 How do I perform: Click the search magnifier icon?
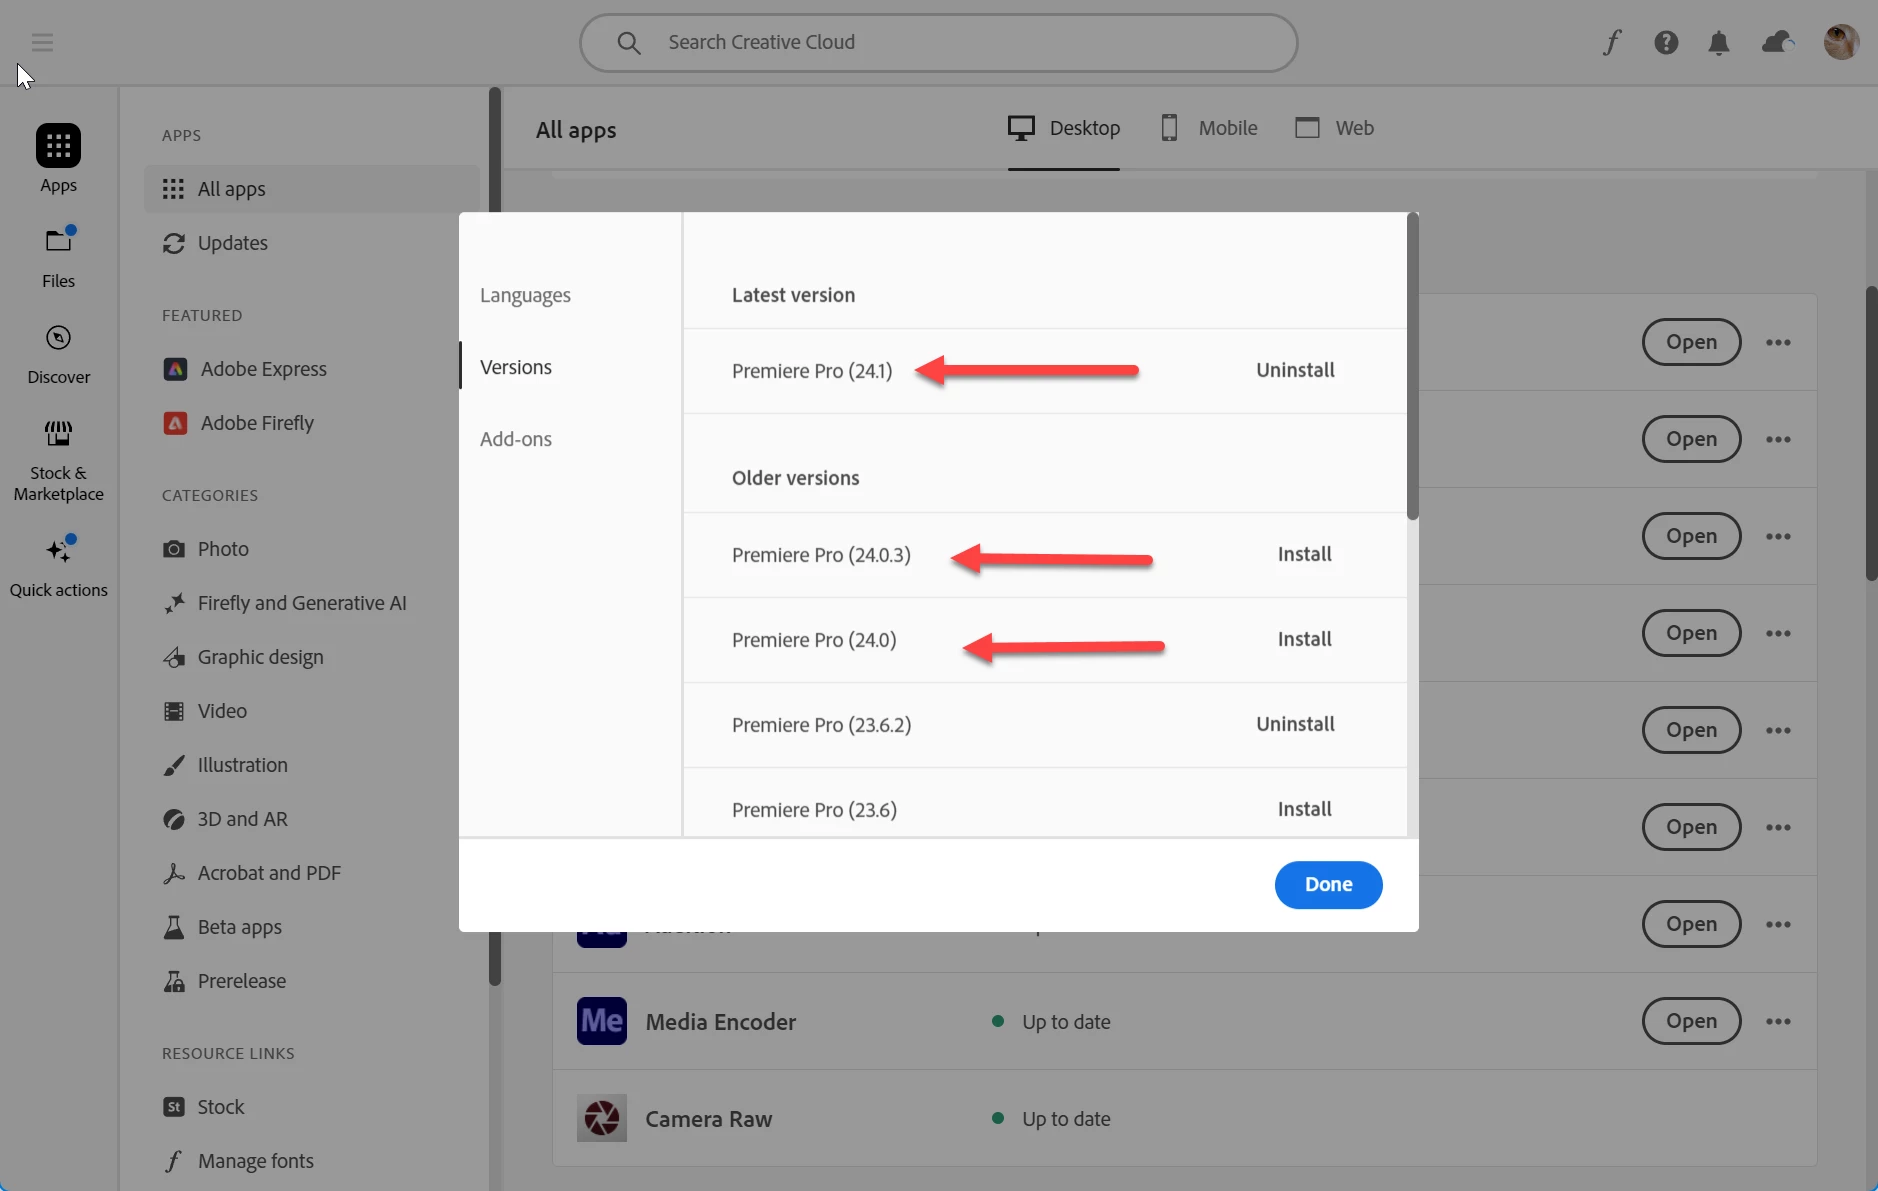(628, 43)
